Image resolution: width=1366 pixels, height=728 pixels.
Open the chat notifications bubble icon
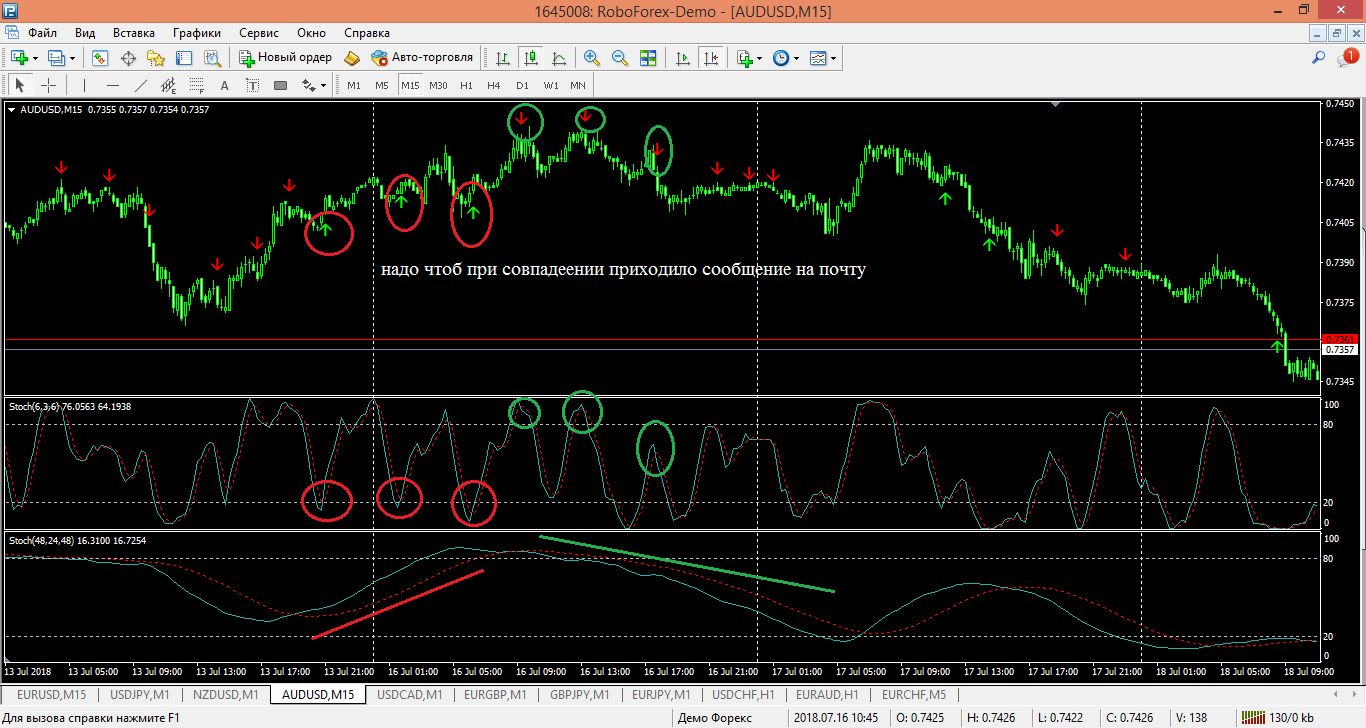(x=1347, y=58)
